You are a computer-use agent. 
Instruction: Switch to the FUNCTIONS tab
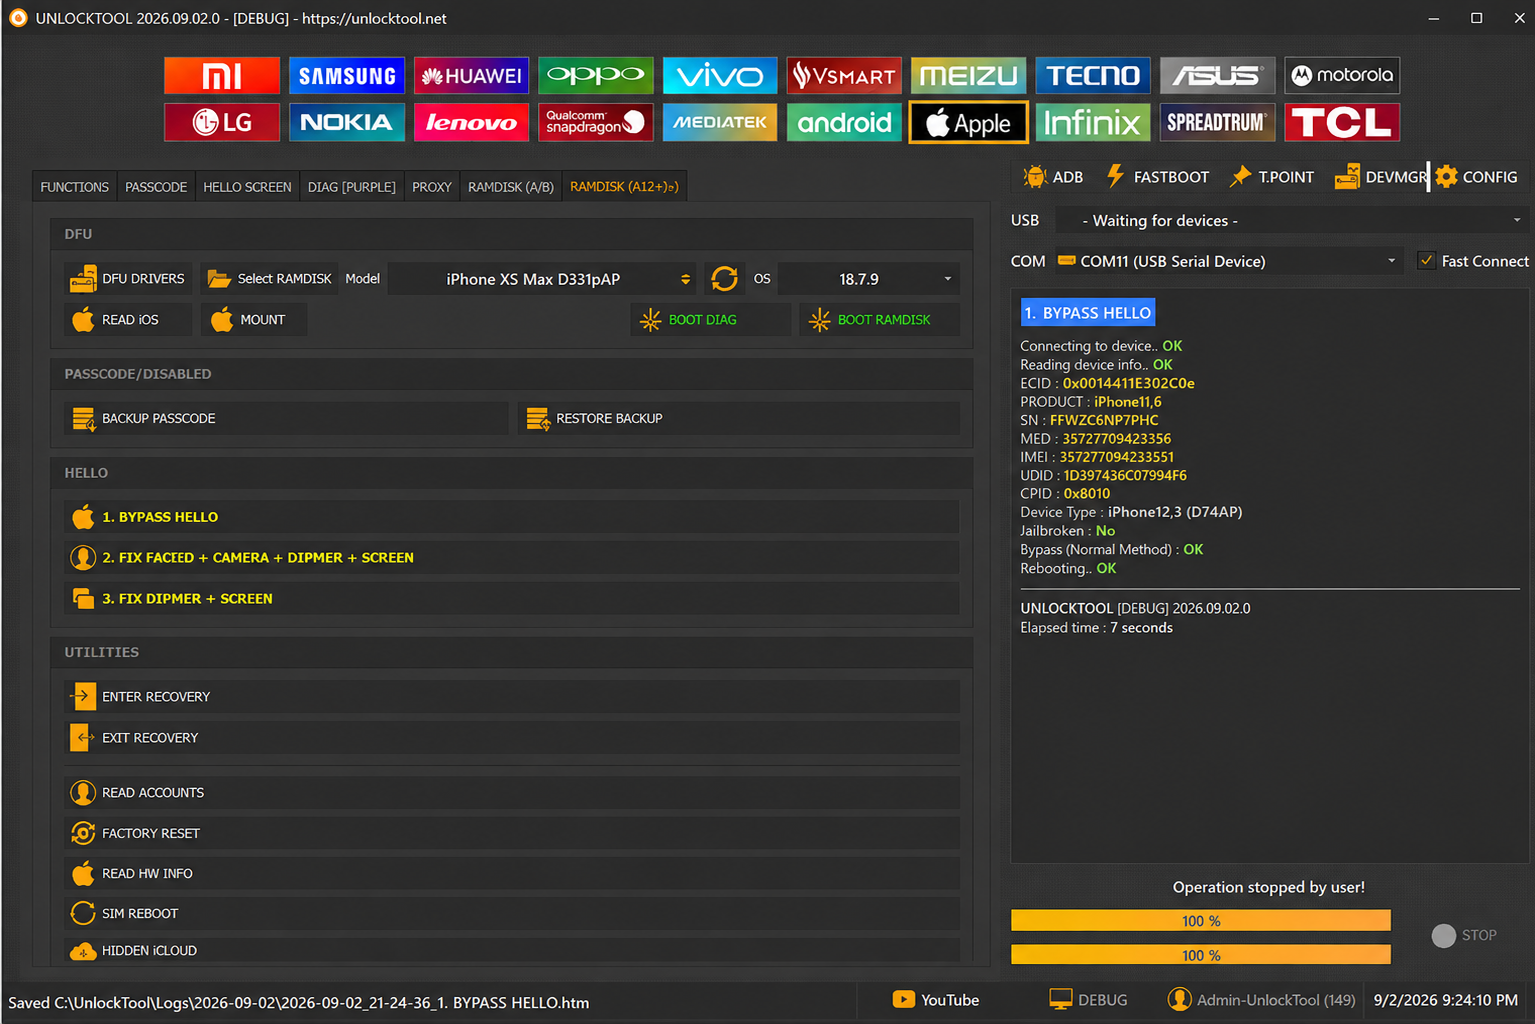coord(75,187)
